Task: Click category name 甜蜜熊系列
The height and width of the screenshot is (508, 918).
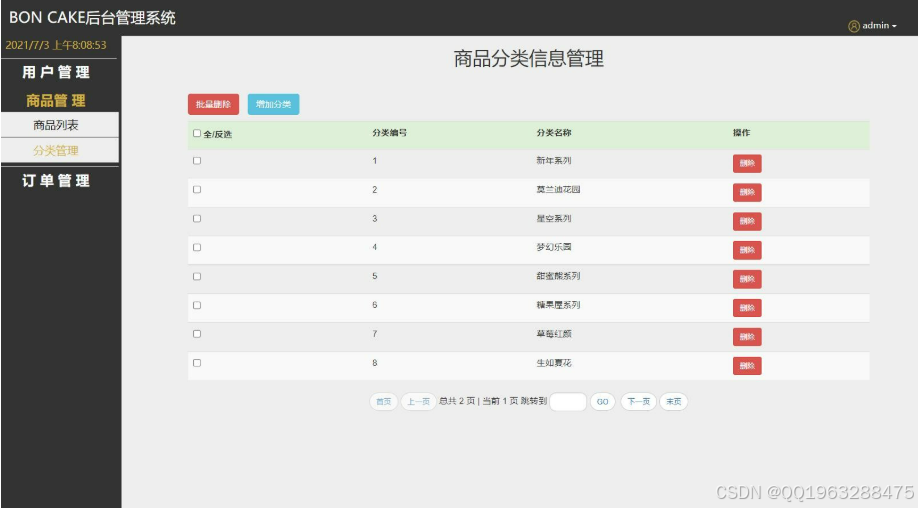Action: [x=558, y=276]
